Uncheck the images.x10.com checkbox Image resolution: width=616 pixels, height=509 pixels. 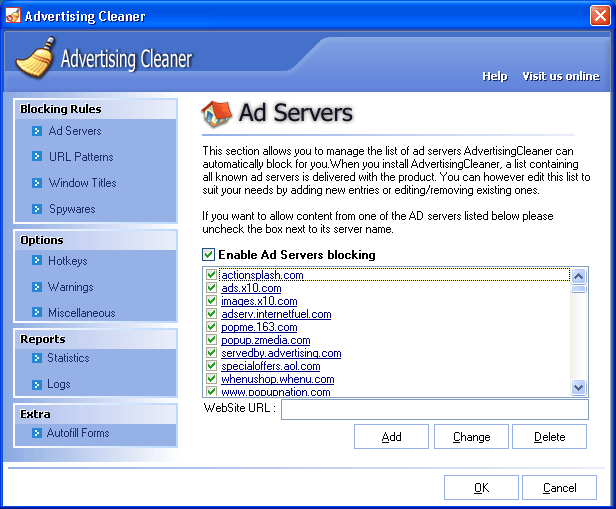click(x=211, y=300)
